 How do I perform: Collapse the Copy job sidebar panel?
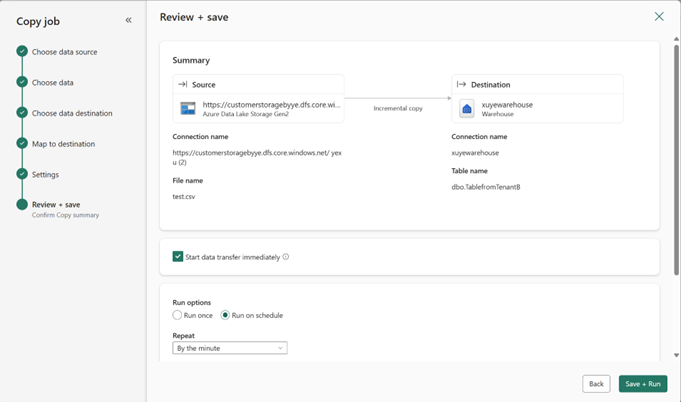[x=128, y=20]
